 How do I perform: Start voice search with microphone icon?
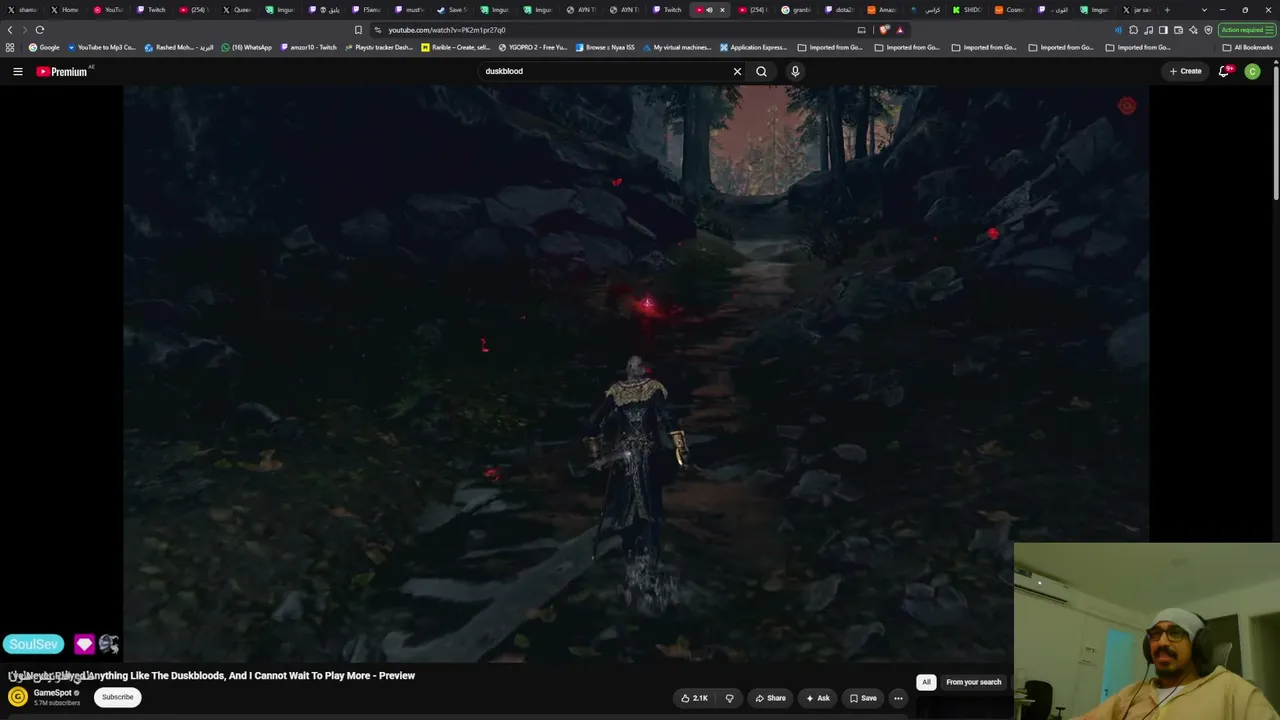click(795, 71)
